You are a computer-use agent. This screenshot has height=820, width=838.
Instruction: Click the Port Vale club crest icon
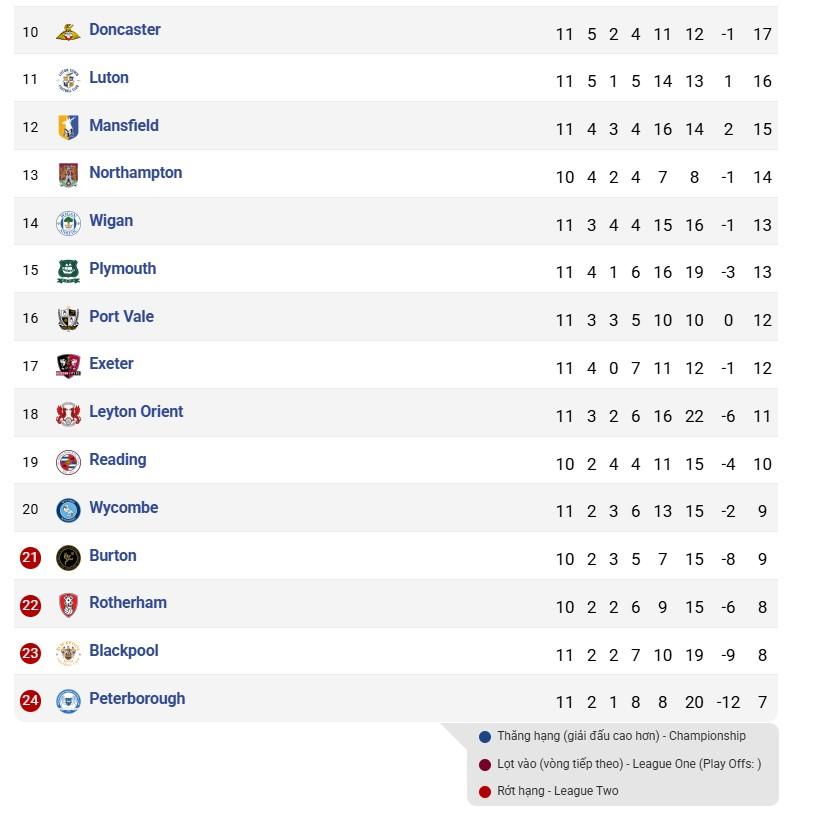(68, 318)
